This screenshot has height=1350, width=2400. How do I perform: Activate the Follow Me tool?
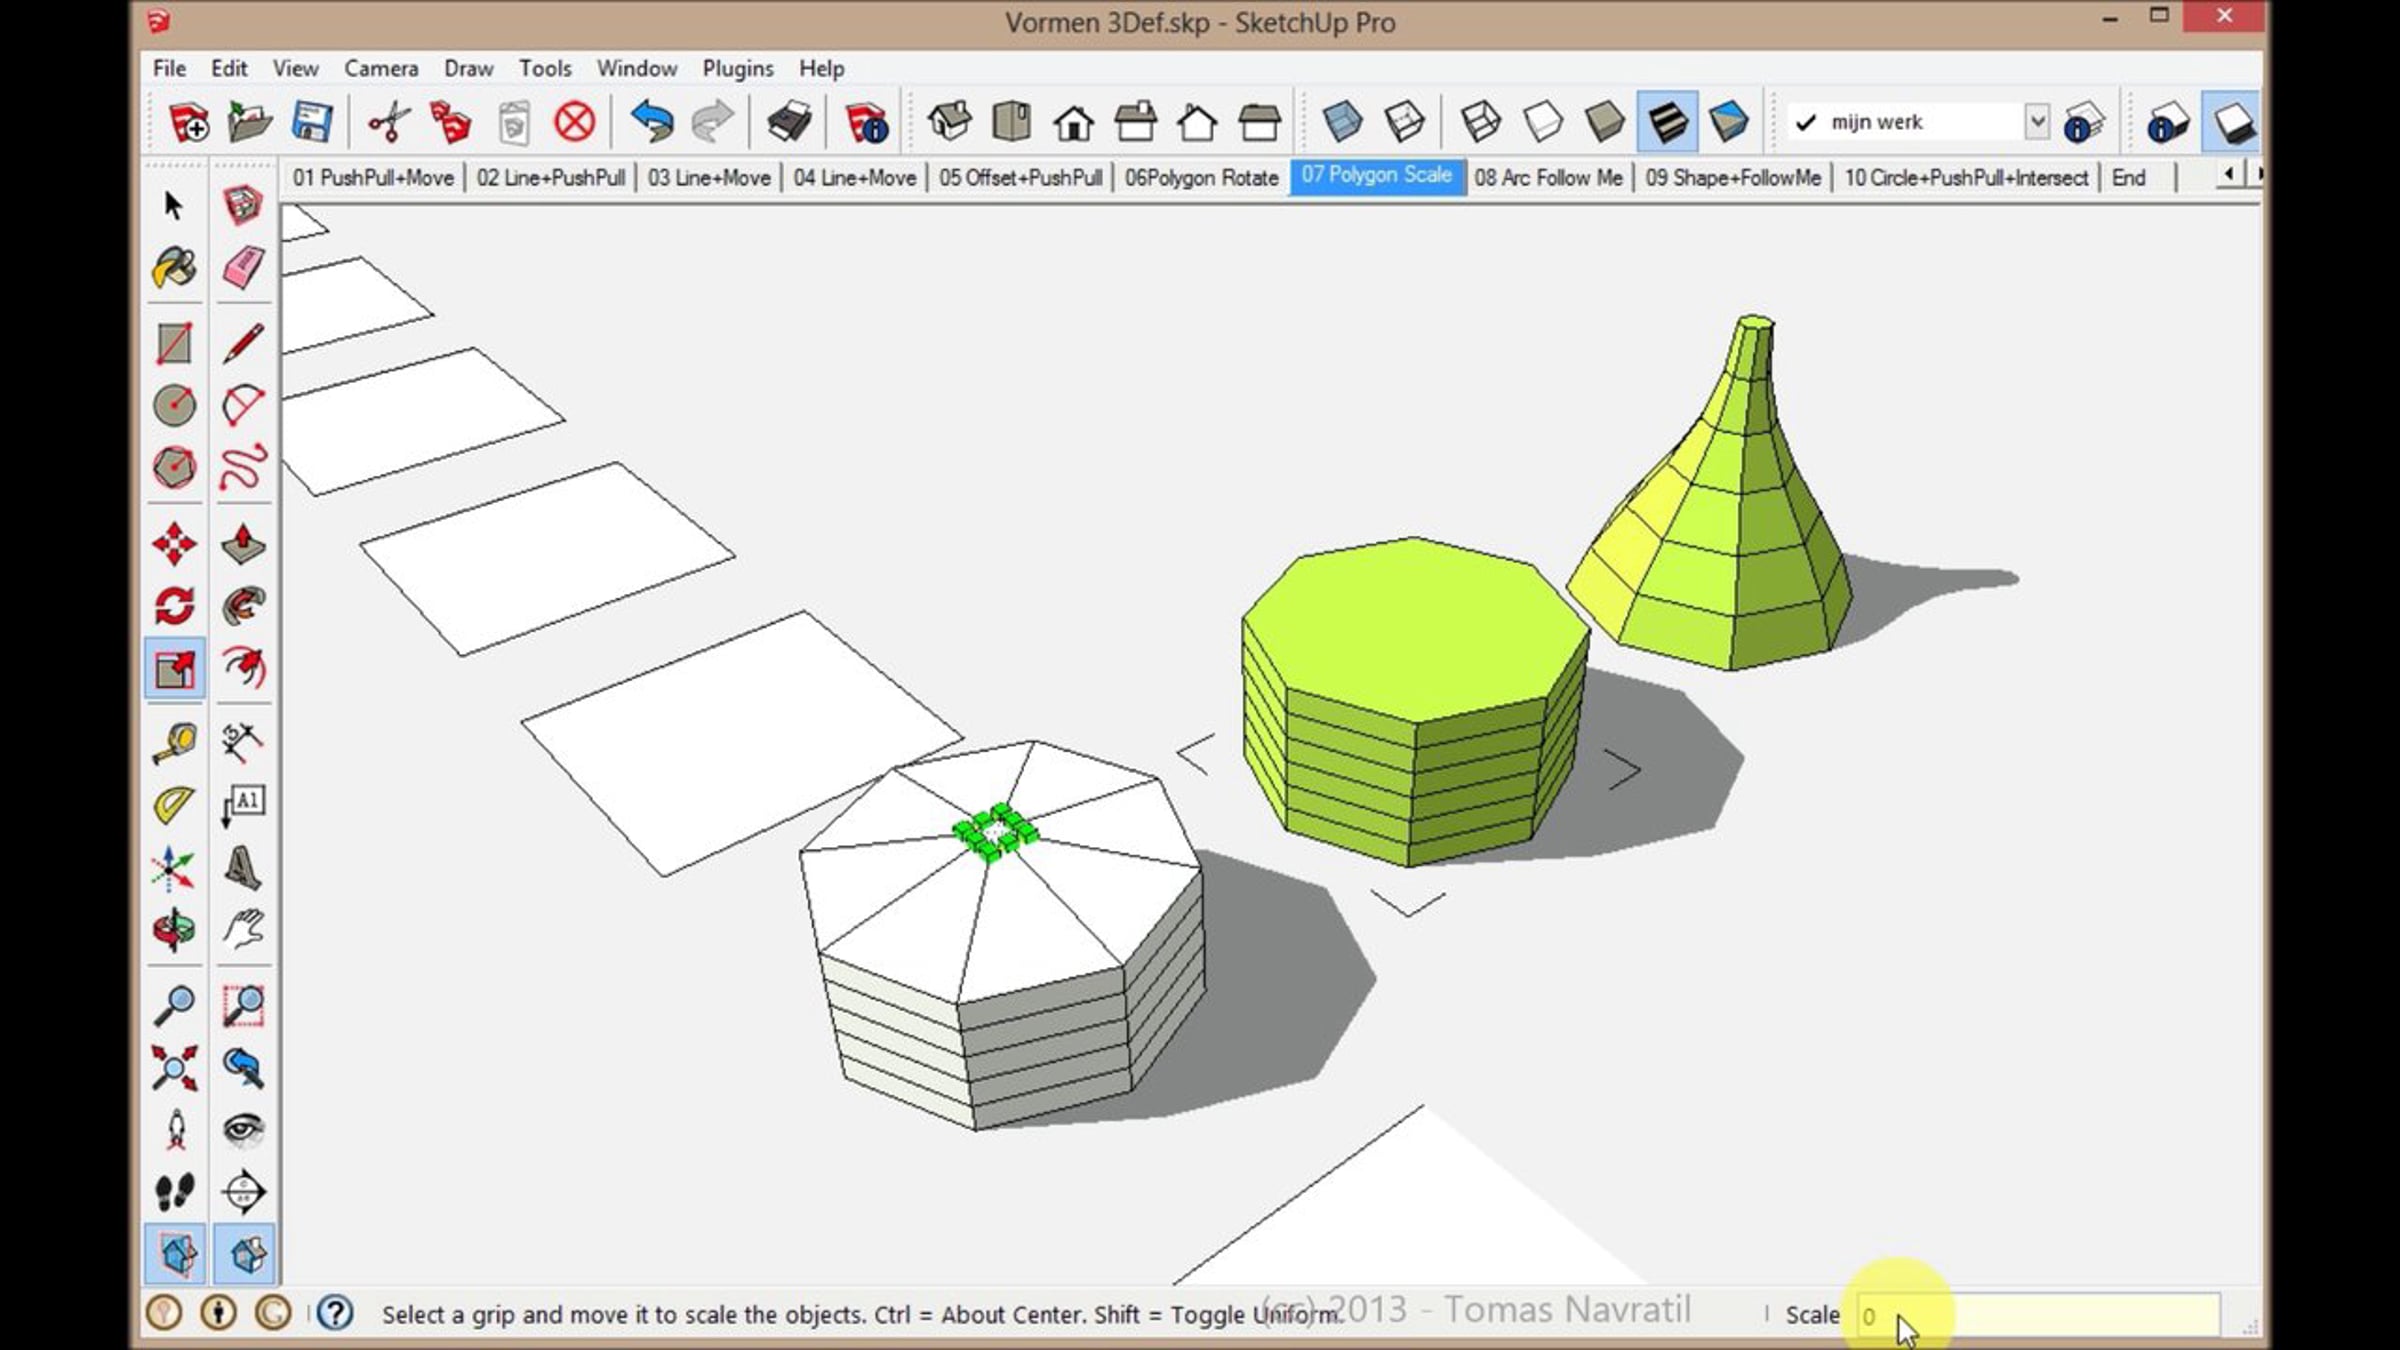[x=243, y=606]
